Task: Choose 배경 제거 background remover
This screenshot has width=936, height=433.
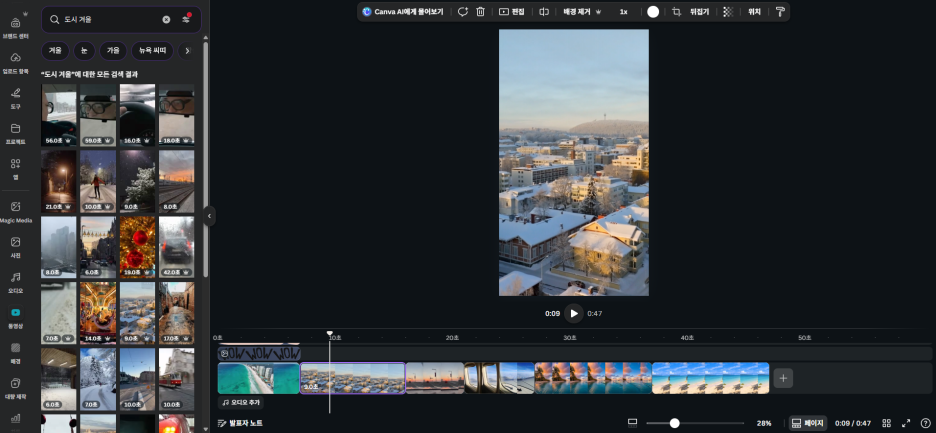Action: [582, 11]
